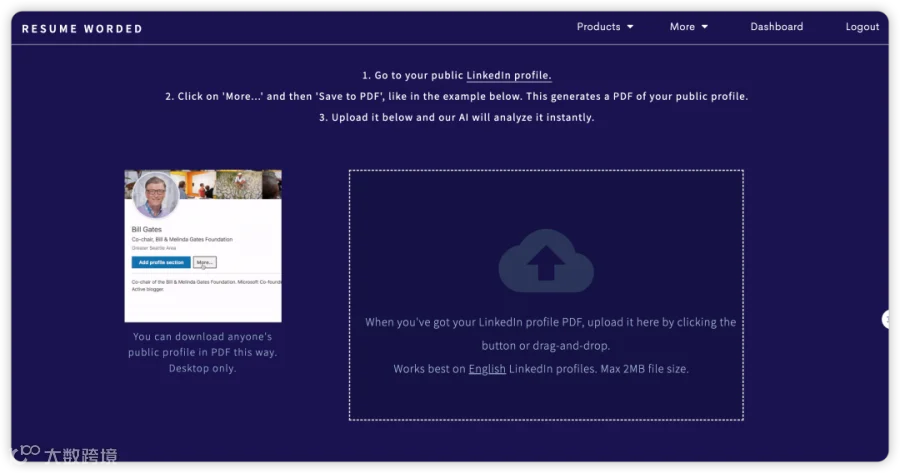Click 'More...' button in example image
900x473 pixels.
point(204,262)
